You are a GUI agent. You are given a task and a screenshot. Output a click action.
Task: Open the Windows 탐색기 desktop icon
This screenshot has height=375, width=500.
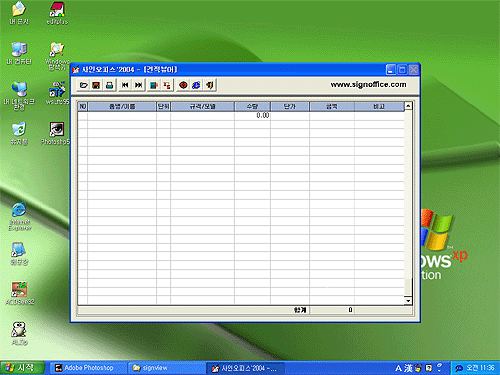(57, 56)
